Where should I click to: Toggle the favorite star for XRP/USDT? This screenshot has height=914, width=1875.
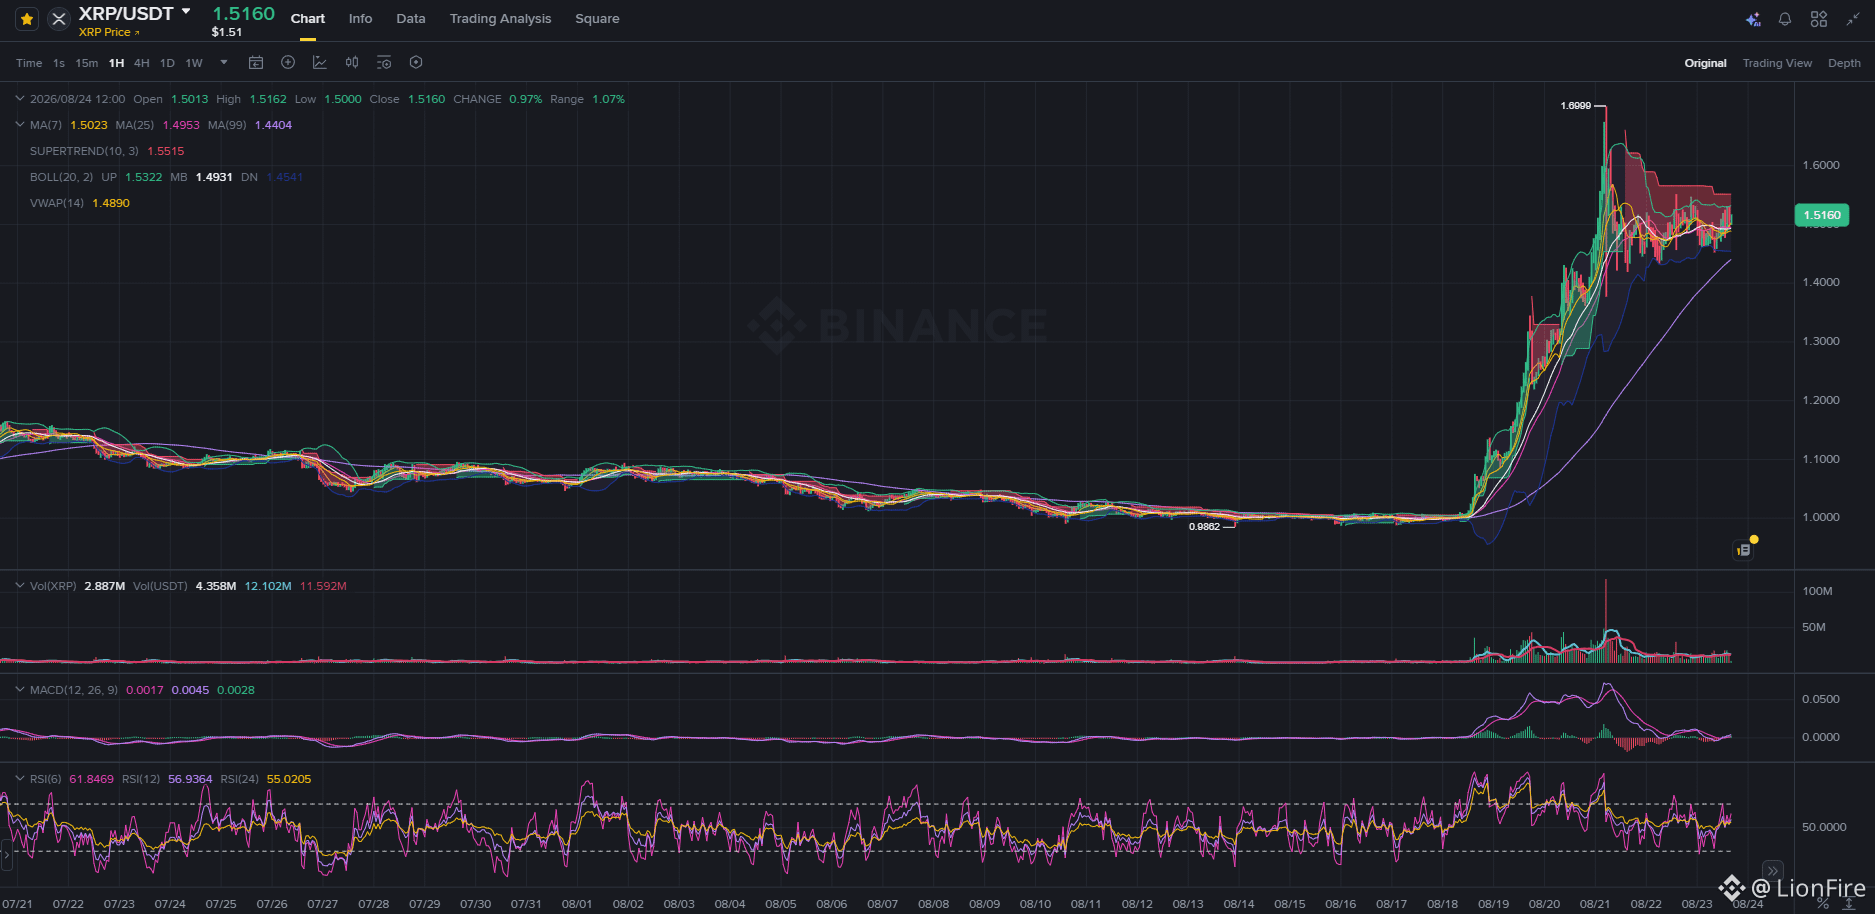point(27,19)
